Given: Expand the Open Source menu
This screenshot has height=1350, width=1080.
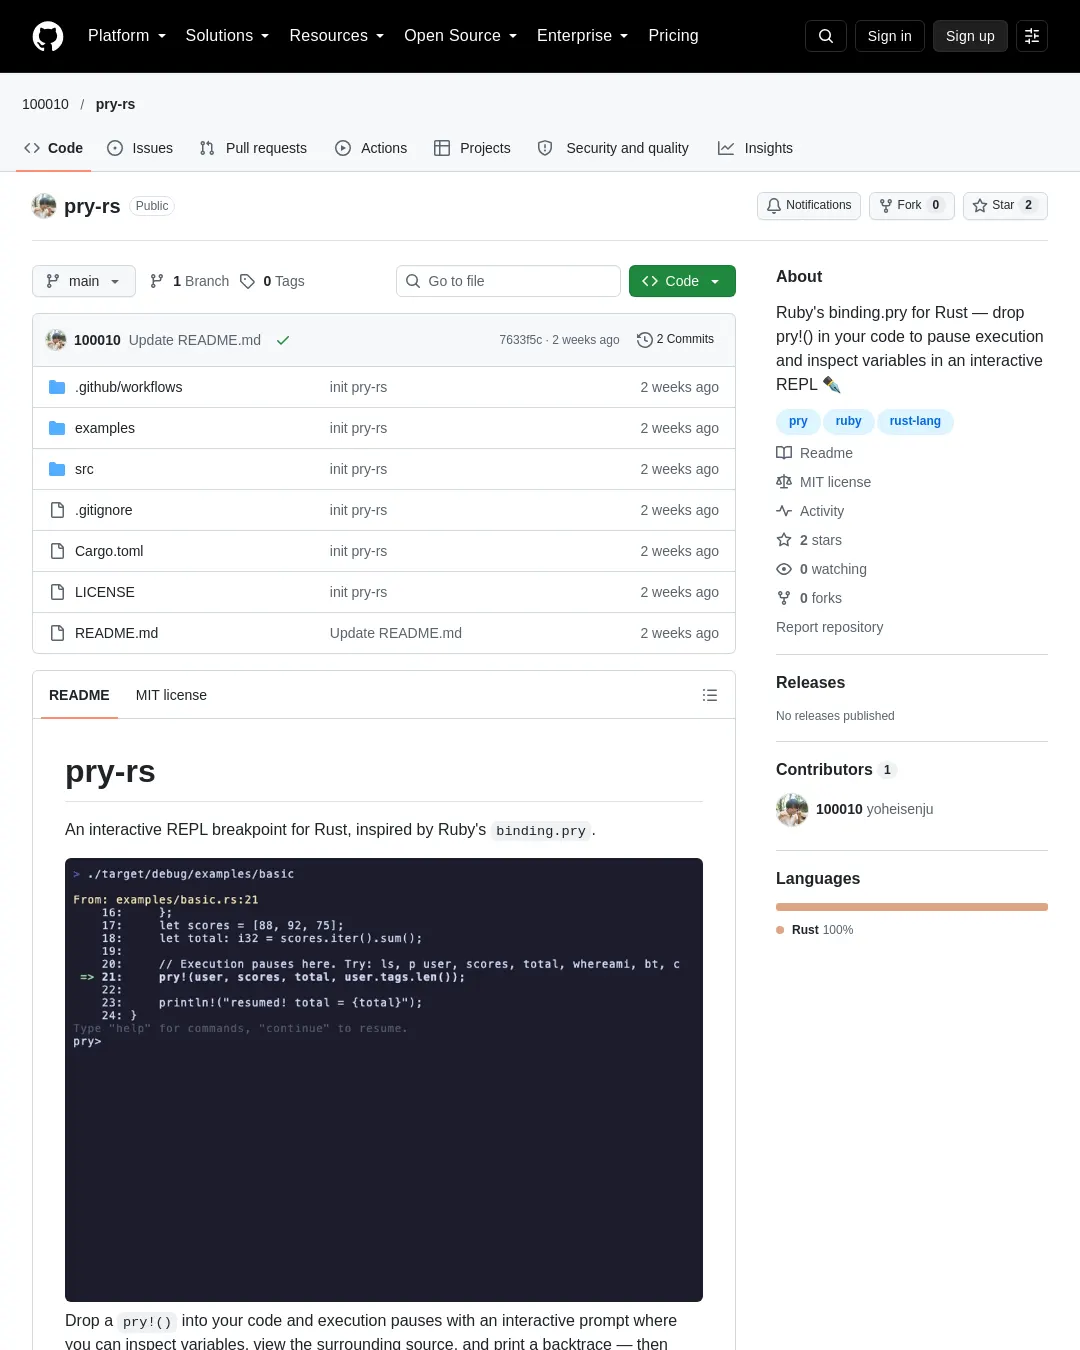Looking at the screenshot, I should tap(460, 36).
